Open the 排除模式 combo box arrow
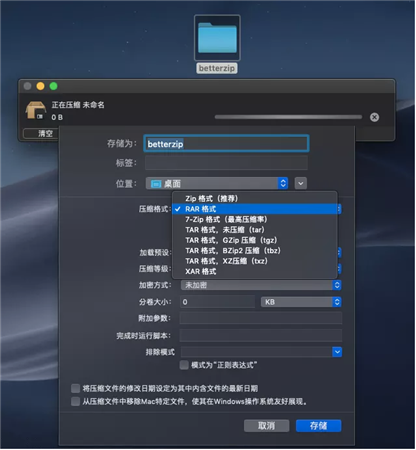 click(337, 352)
